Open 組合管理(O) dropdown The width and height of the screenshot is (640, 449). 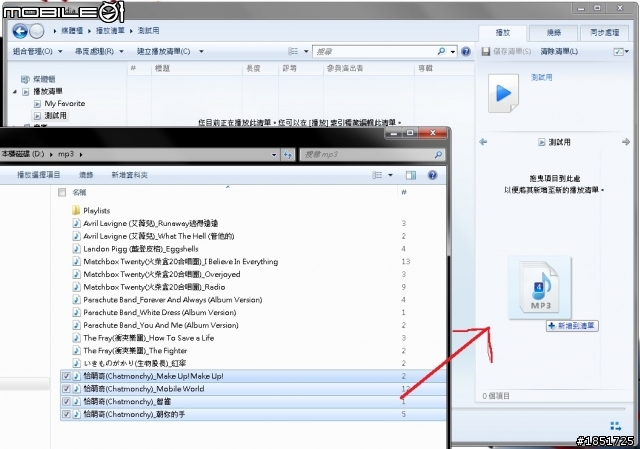[x=38, y=51]
